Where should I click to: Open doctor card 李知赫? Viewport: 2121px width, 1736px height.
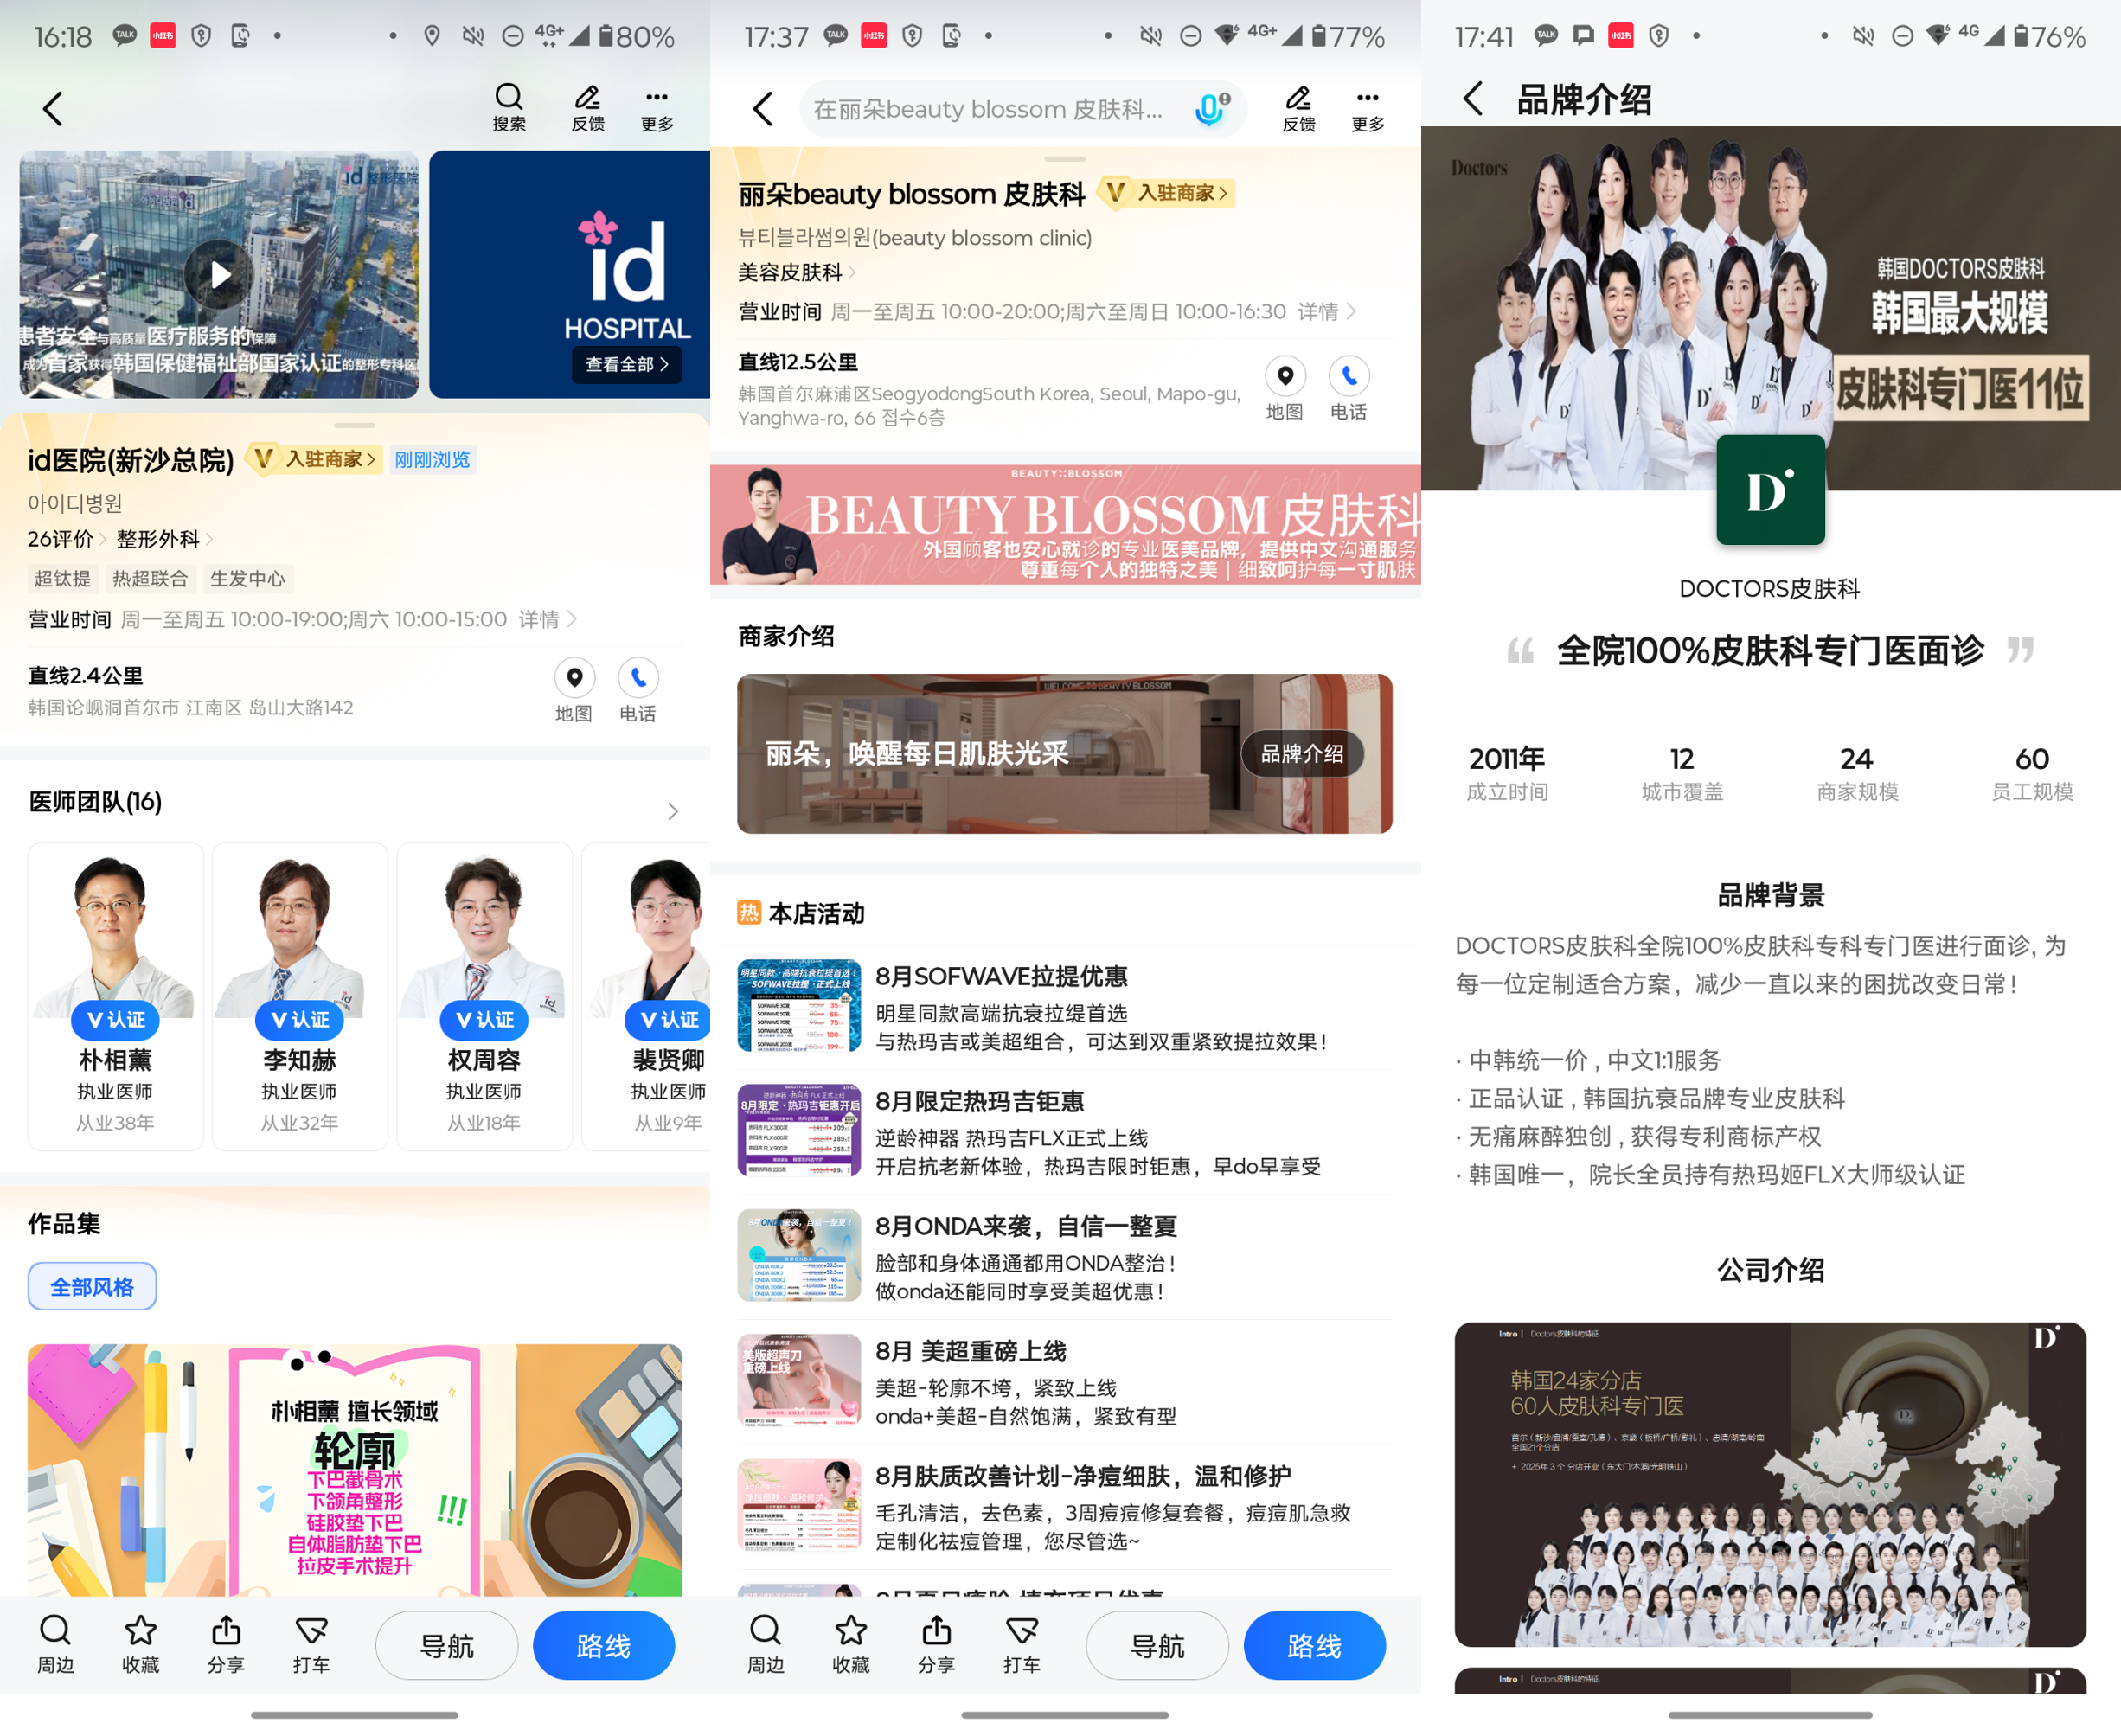(299, 996)
